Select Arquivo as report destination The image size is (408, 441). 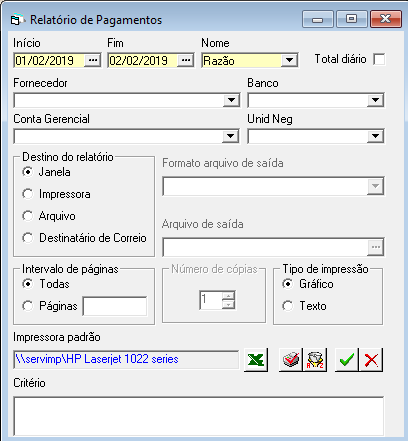(28, 216)
